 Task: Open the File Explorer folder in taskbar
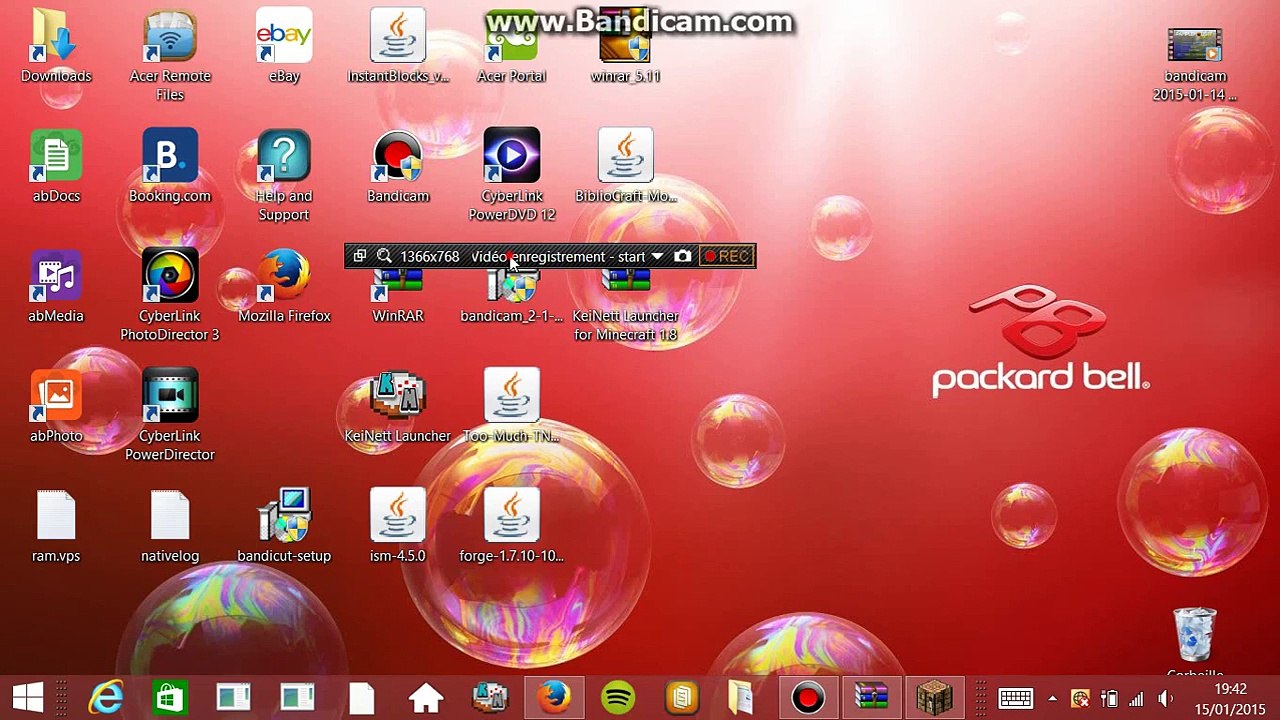click(741, 698)
